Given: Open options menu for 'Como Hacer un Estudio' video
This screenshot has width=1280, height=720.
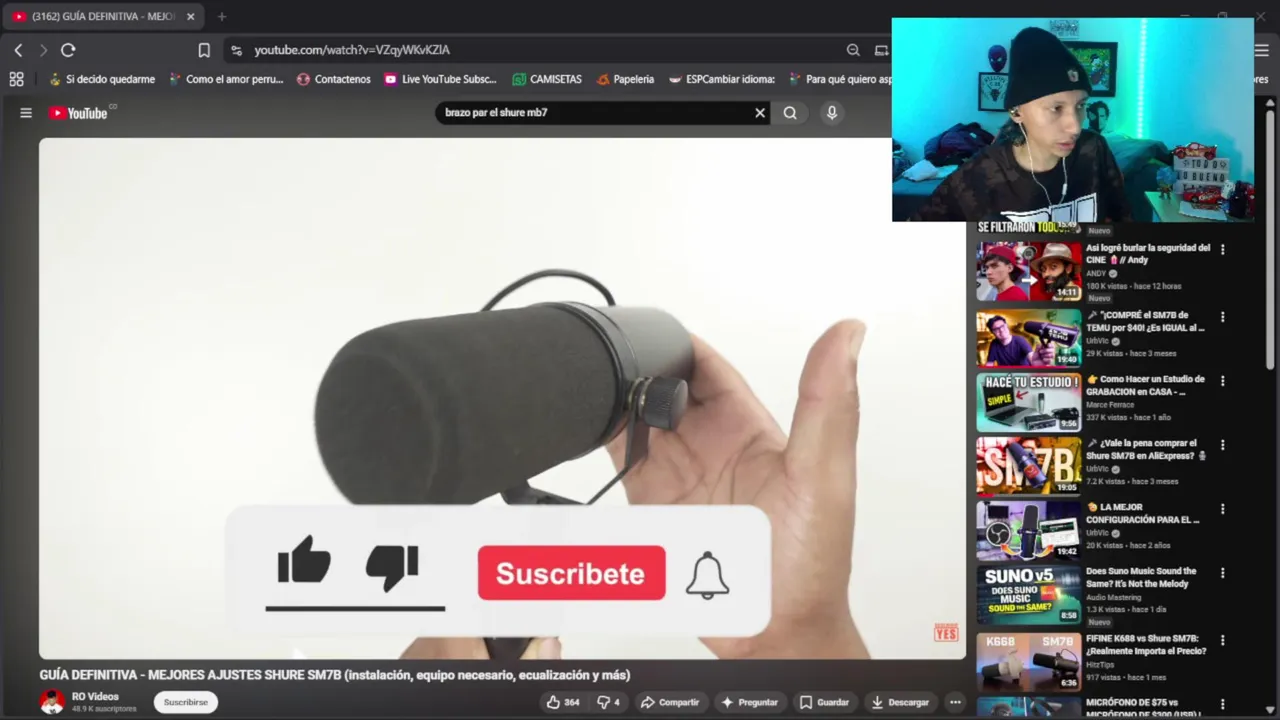Looking at the screenshot, I should tap(1222, 381).
